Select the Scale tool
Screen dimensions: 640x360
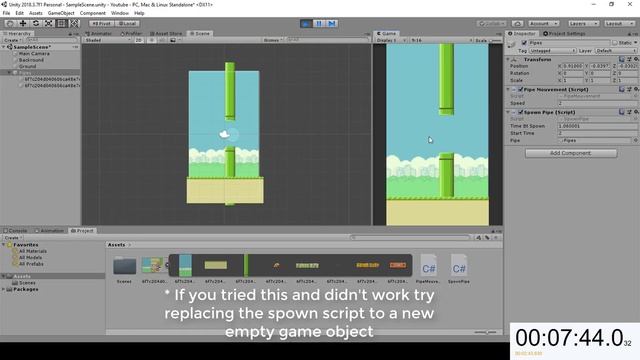48,24
